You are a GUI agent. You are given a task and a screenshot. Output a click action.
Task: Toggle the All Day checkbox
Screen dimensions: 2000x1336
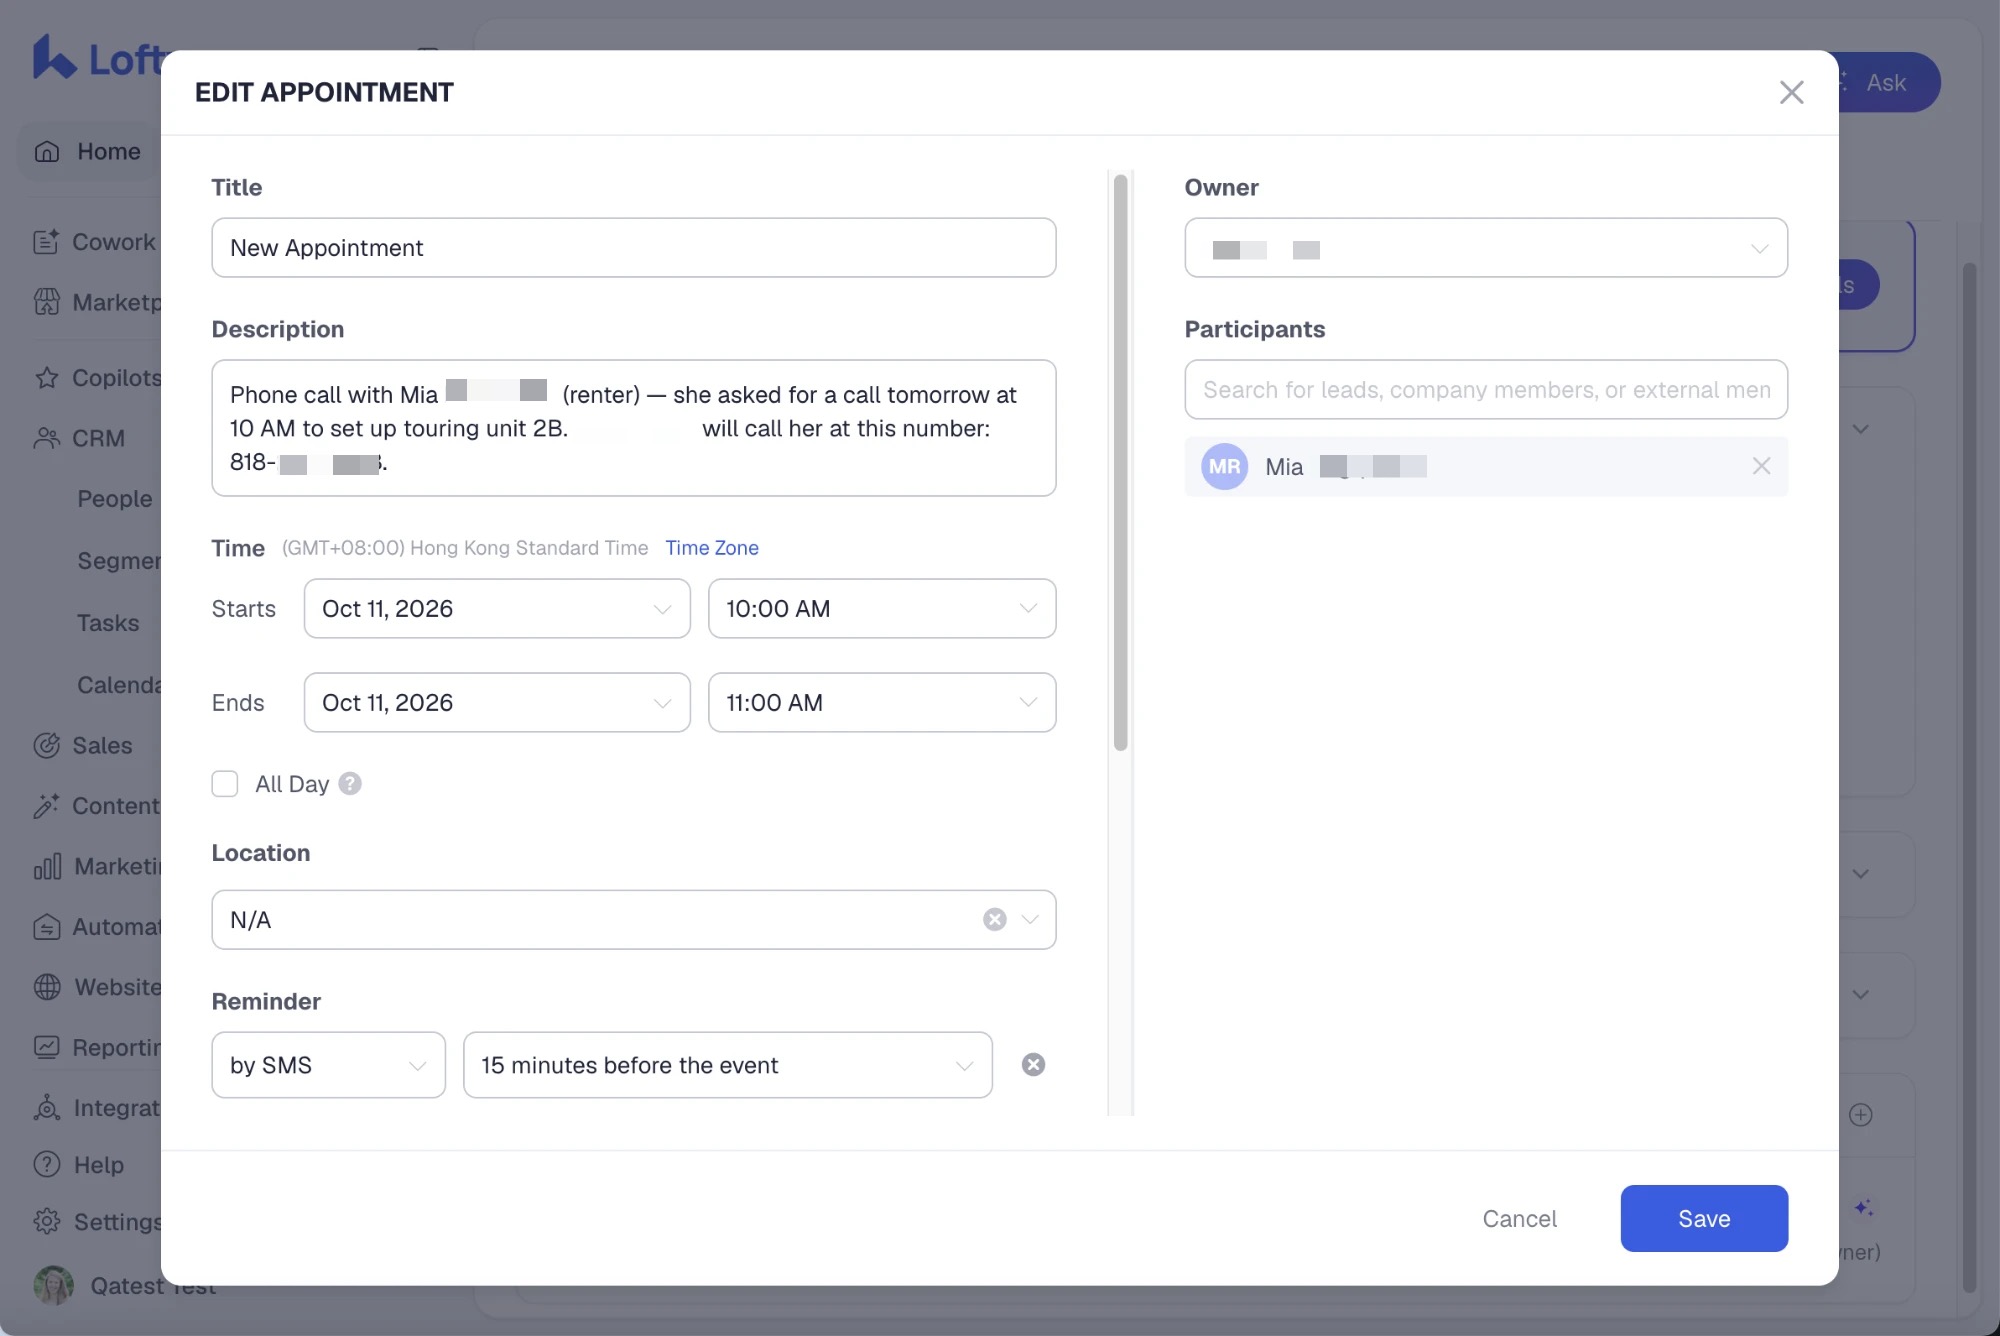[x=225, y=784]
